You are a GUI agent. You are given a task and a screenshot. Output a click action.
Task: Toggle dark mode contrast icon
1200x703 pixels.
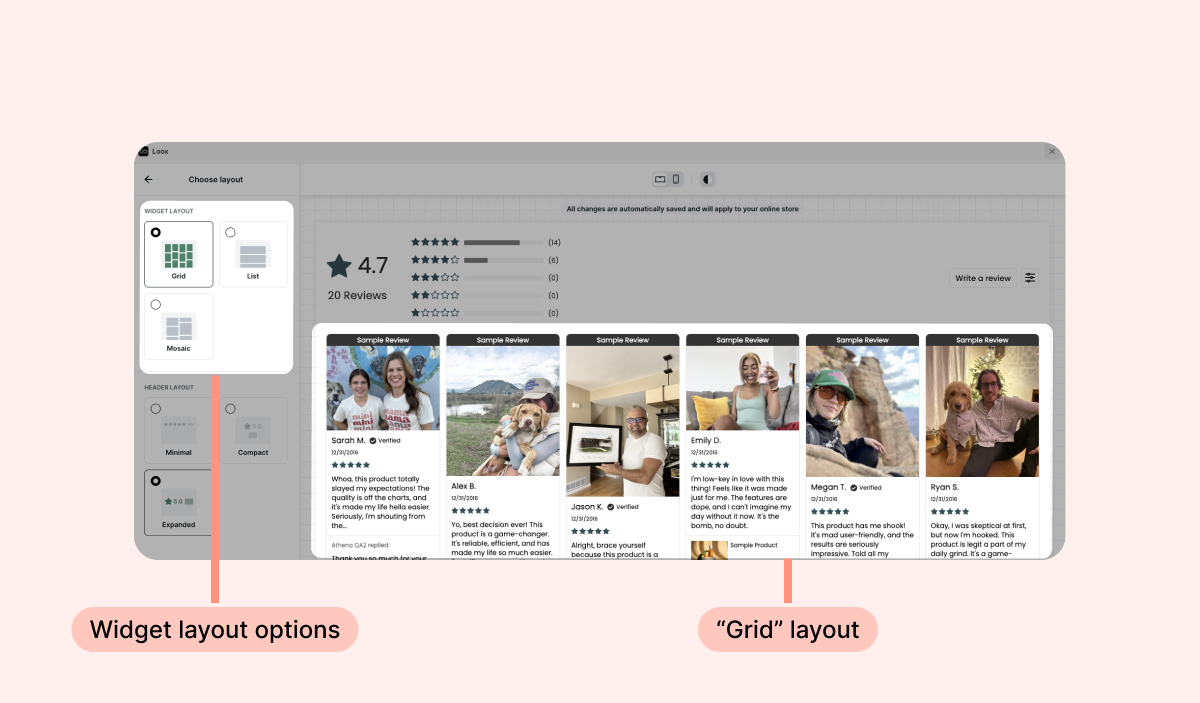pyautogui.click(x=707, y=180)
